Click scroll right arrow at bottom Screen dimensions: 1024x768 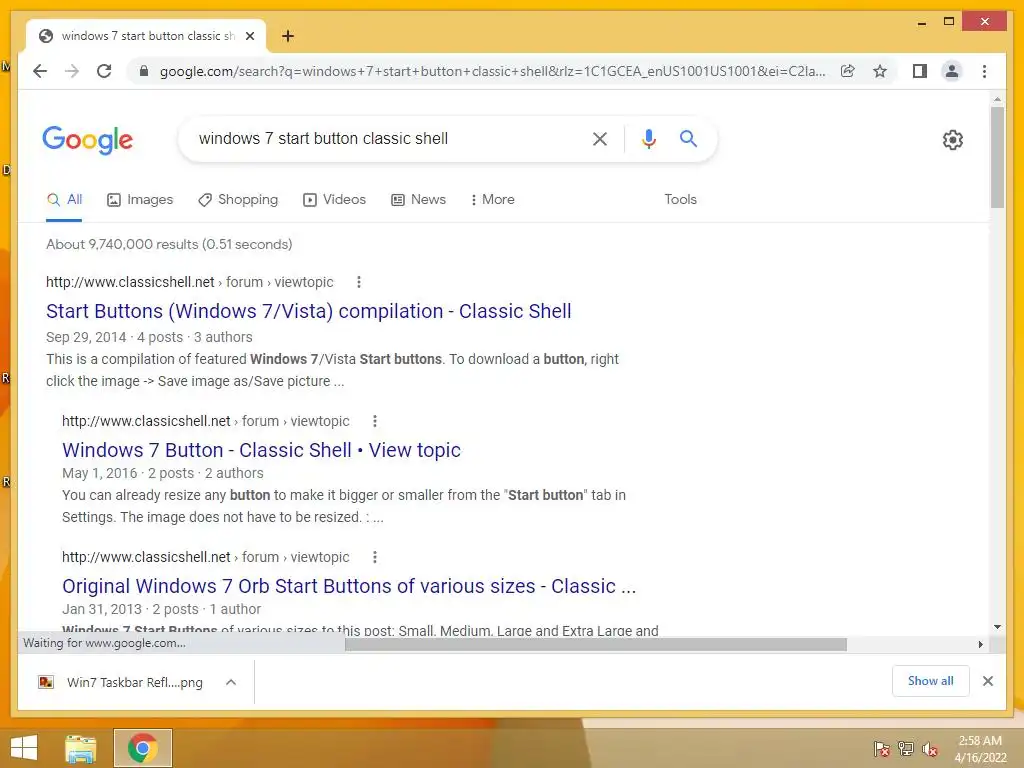[x=980, y=645]
